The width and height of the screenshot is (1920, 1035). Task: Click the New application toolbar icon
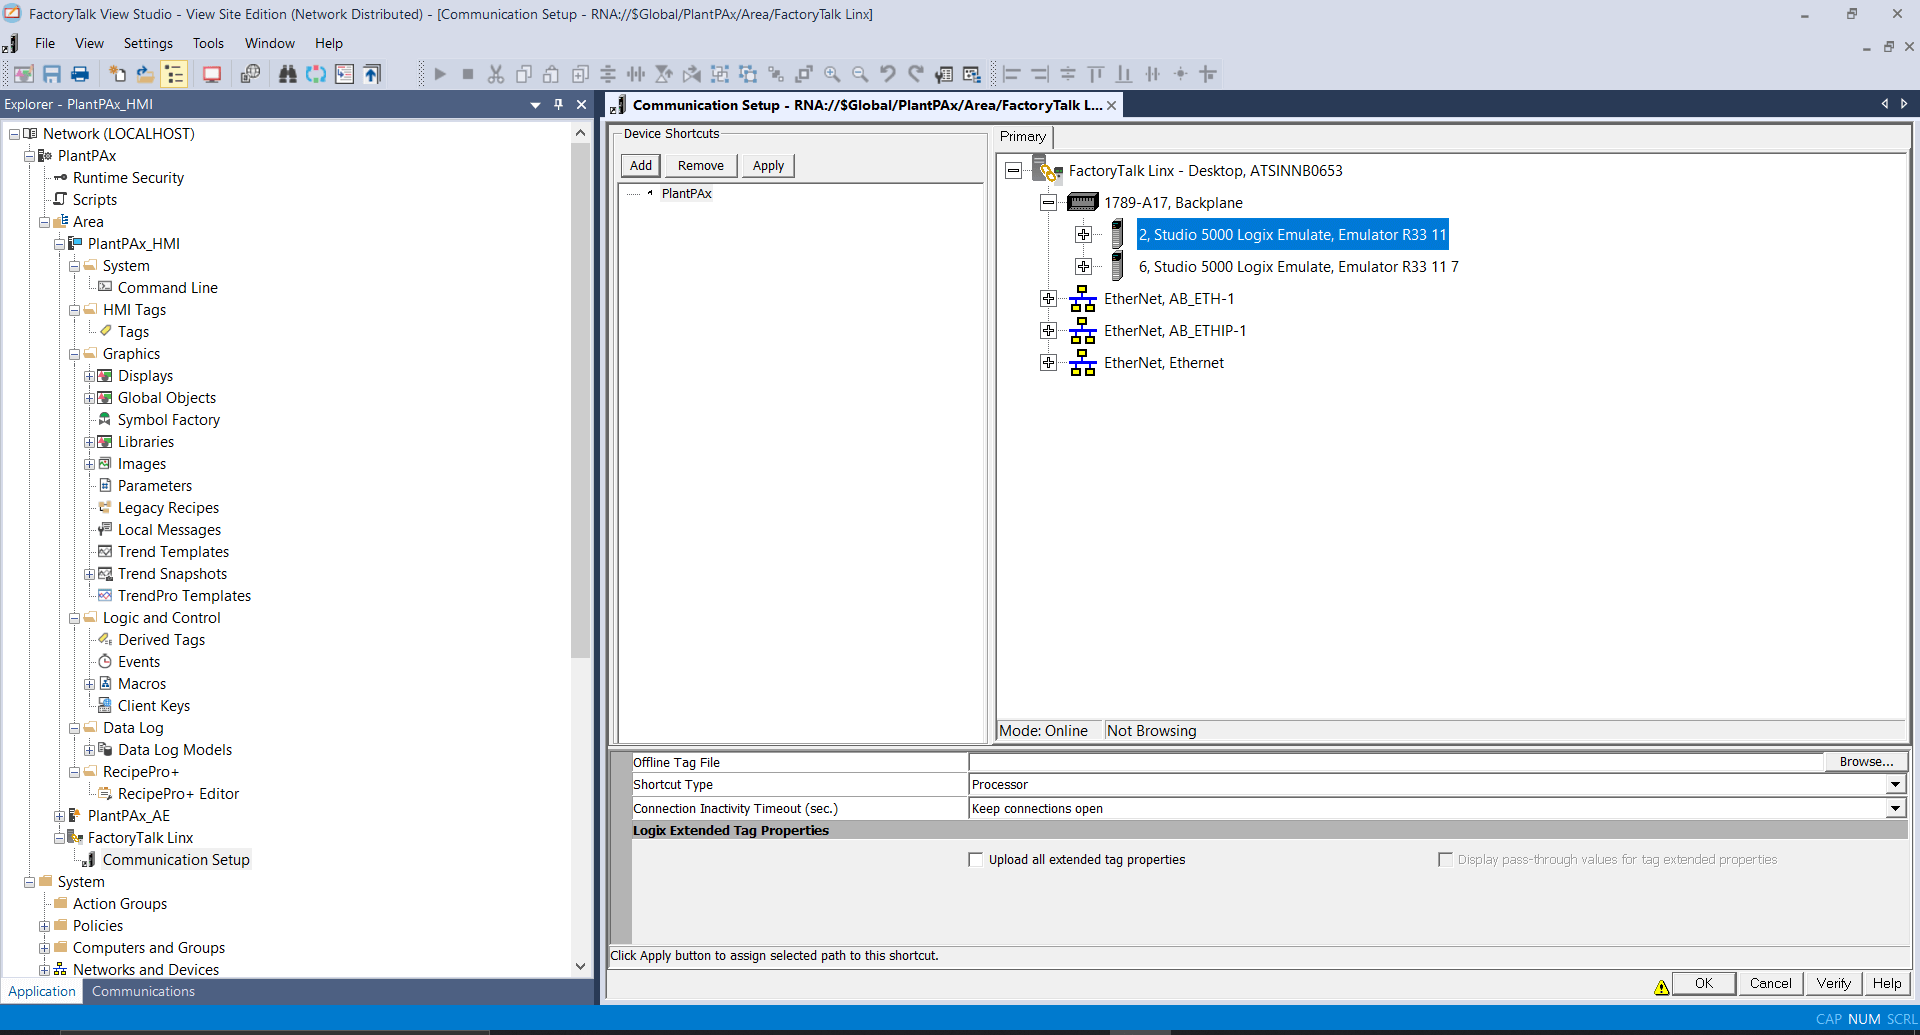pos(117,74)
